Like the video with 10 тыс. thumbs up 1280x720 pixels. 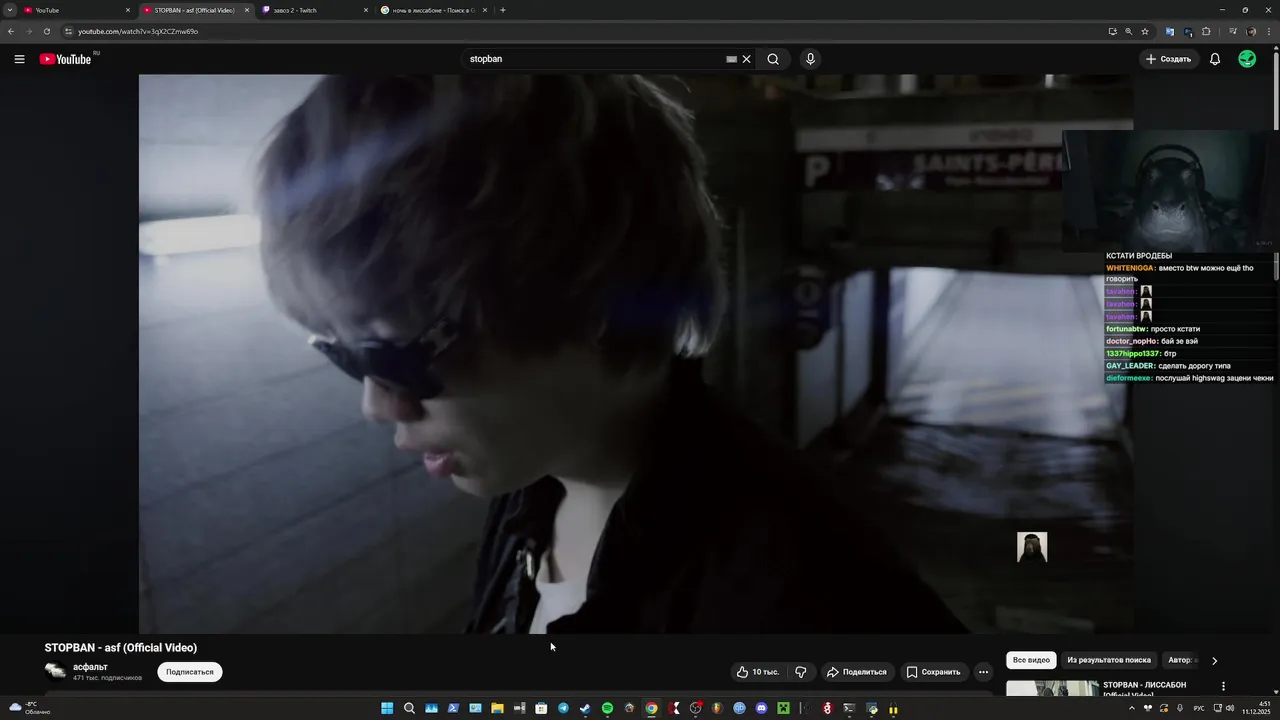point(758,672)
